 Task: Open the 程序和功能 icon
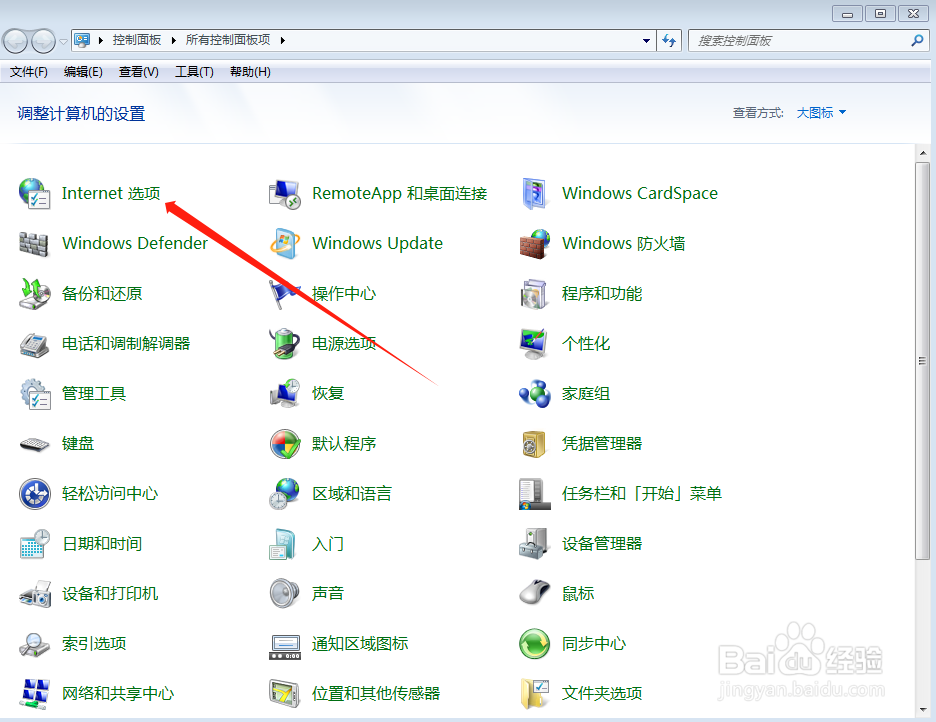point(535,294)
